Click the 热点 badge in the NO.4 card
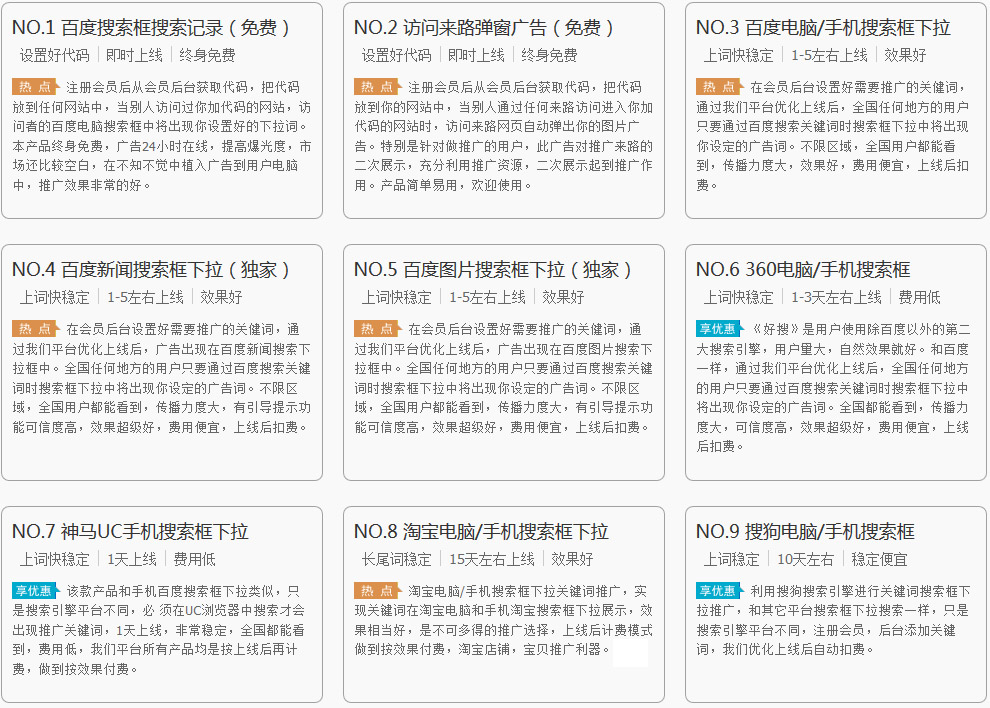The image size is (990, 708). click(35, 329)
